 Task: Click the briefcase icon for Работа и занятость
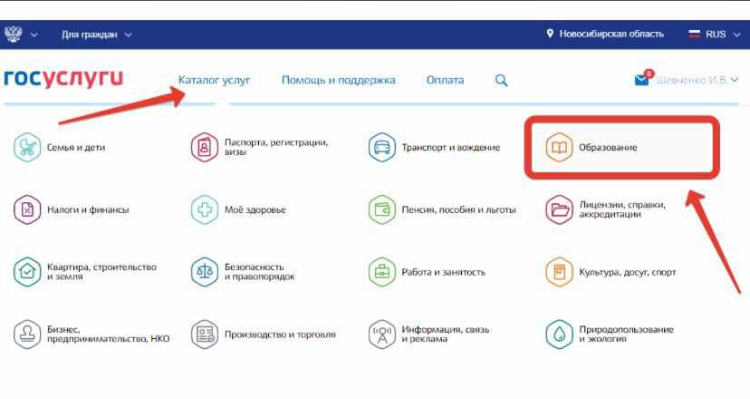pos(382,272)
